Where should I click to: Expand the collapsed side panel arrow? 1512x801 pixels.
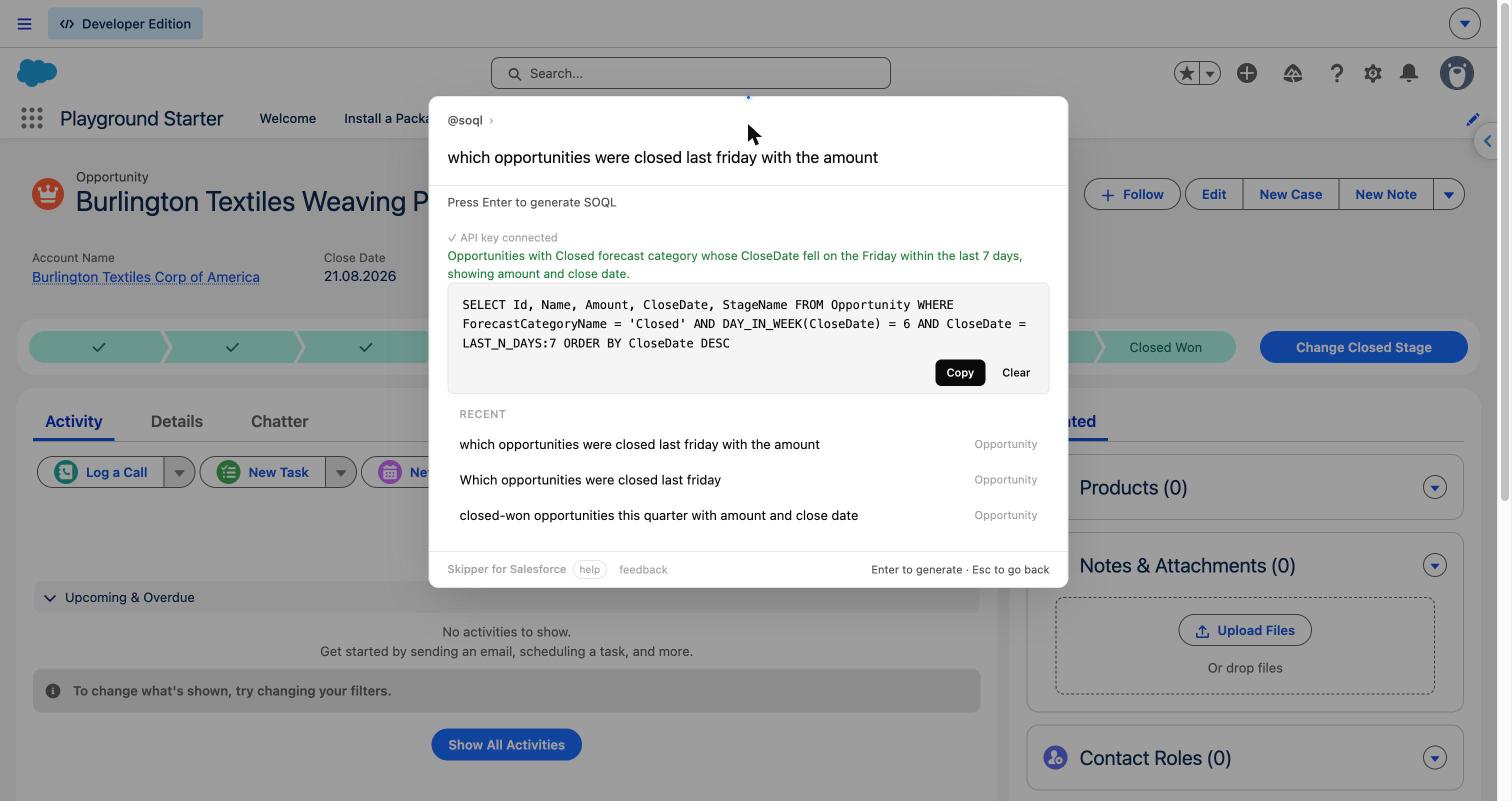tap(1487, 141)
